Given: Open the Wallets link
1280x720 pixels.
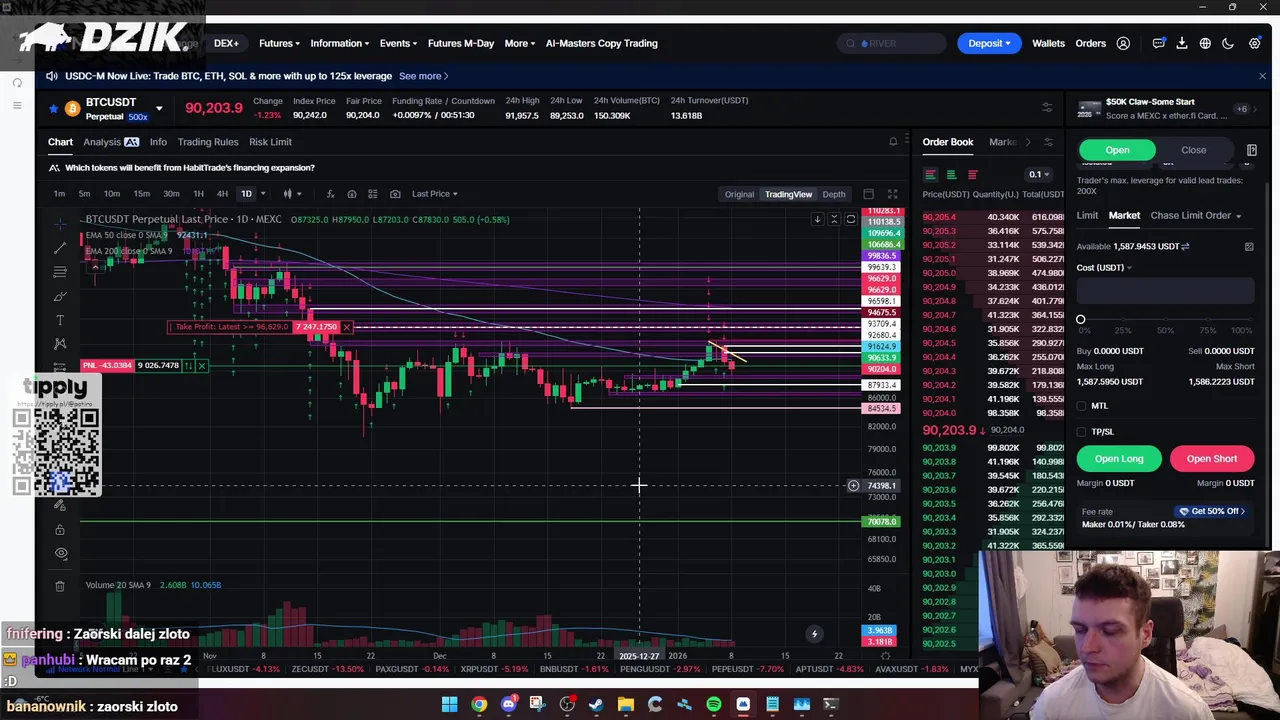Looking at the screenshot, I should pyautogui.click(x=1048, y=43).
